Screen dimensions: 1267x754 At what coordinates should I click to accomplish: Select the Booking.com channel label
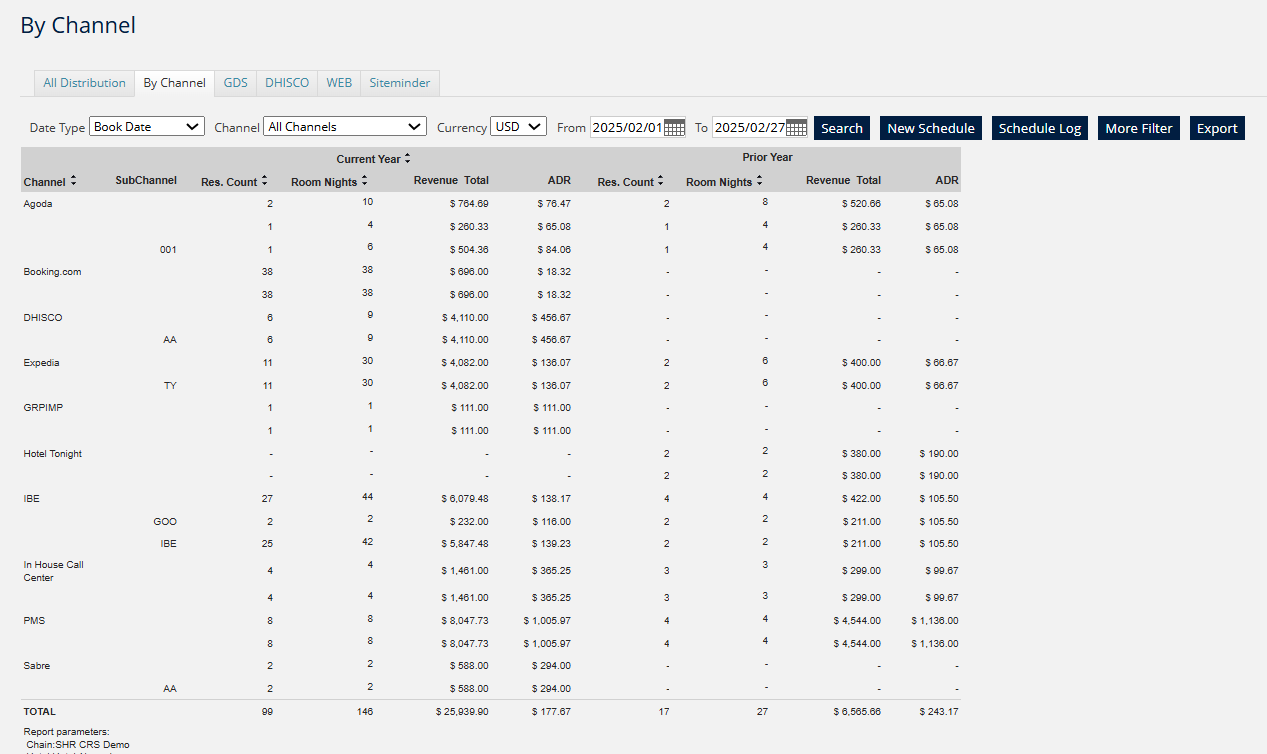(52, 271)
